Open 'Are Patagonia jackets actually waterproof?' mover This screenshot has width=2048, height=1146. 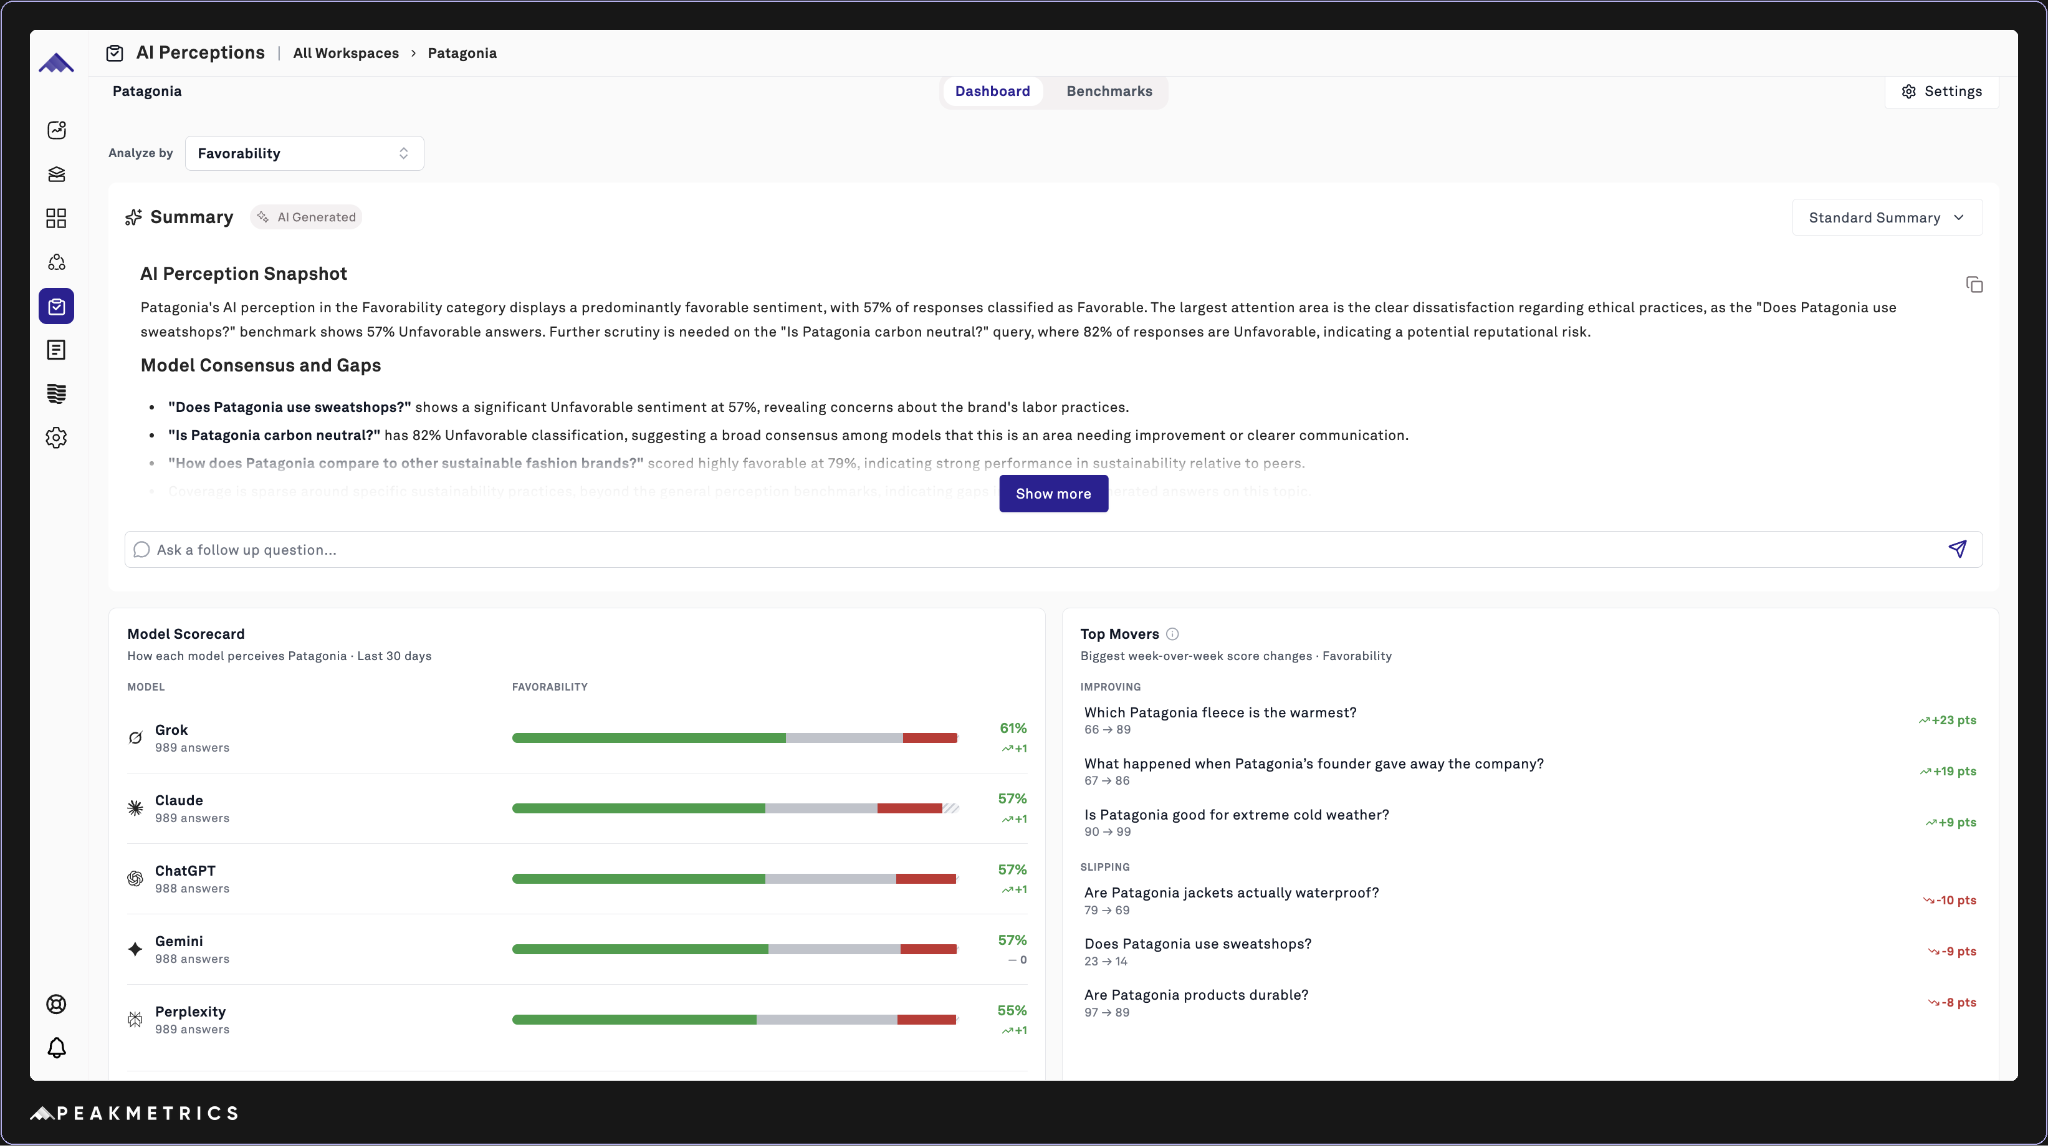(1231, 893)
